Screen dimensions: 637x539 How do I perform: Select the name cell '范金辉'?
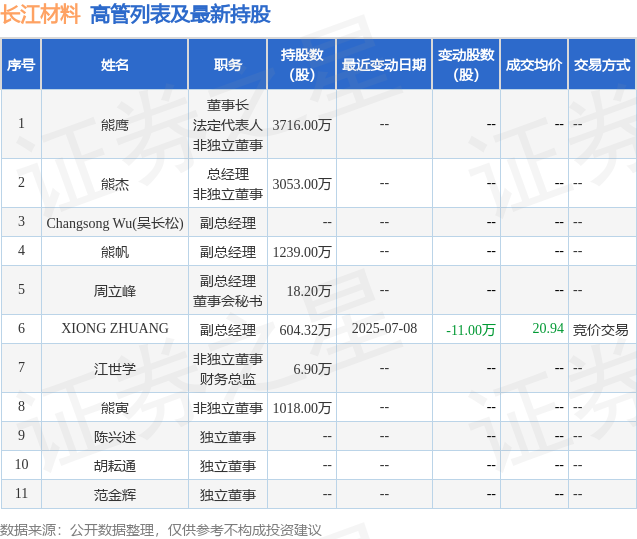point(115,495)
